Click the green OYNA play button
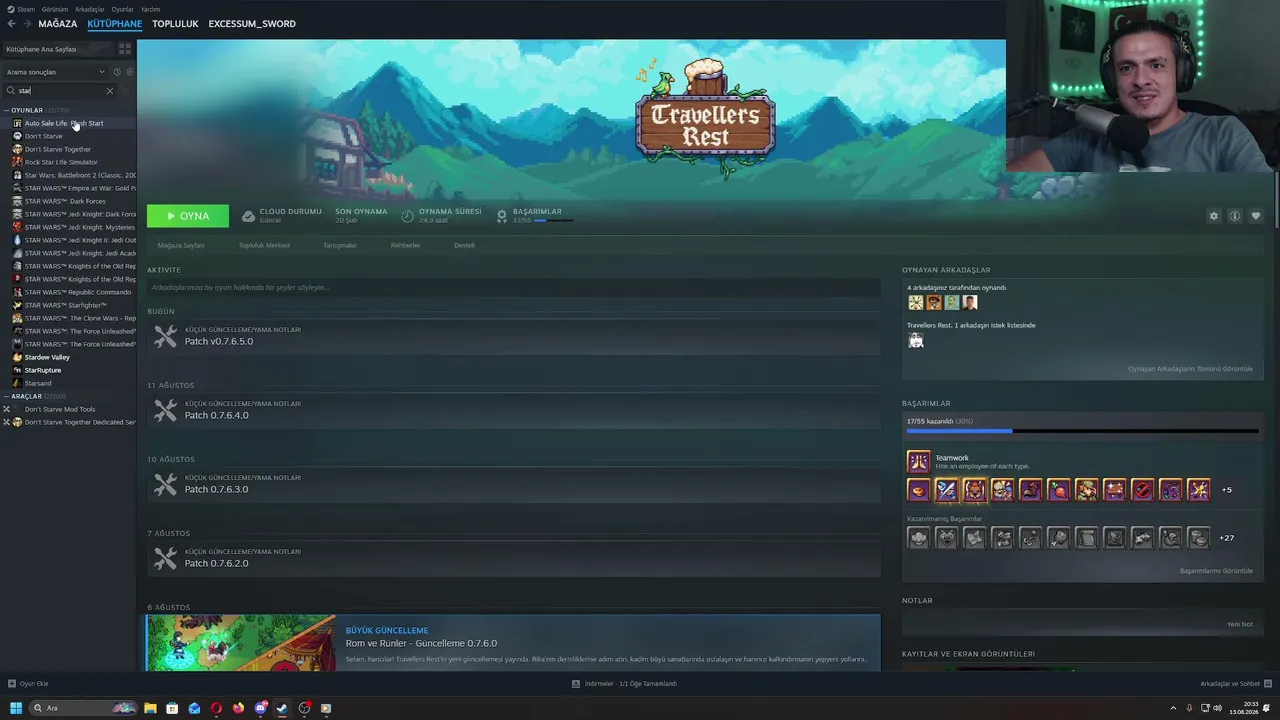Screen dimensions: 1280x720 click(188, 216)
